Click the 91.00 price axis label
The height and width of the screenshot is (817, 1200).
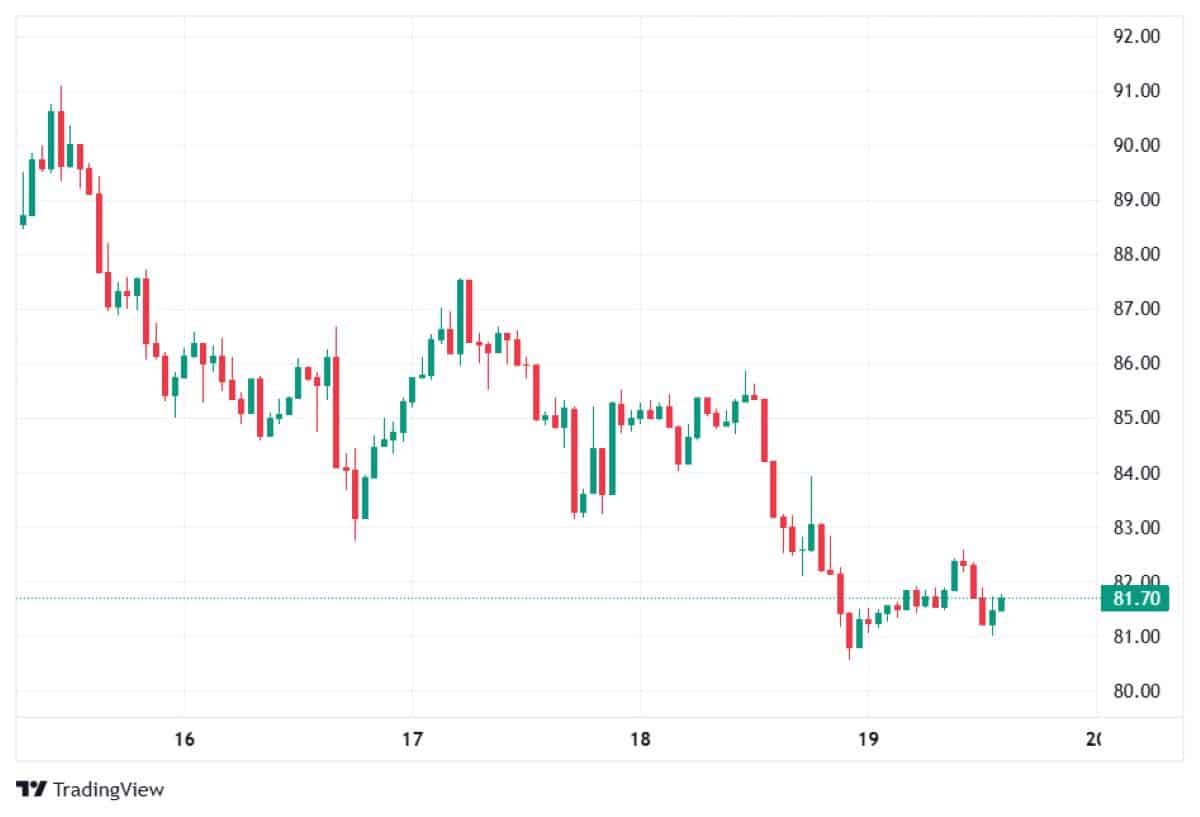[x=1135, y=91]
